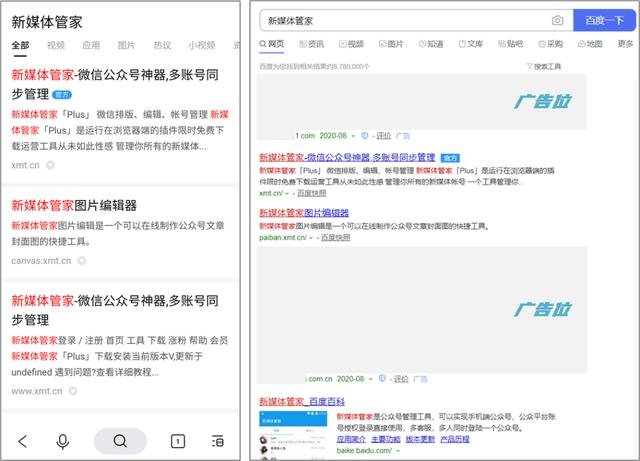This screenshot has height=461, width=640.
Task: Expand 更多 in desktop search categories
Action: point(625,44)
